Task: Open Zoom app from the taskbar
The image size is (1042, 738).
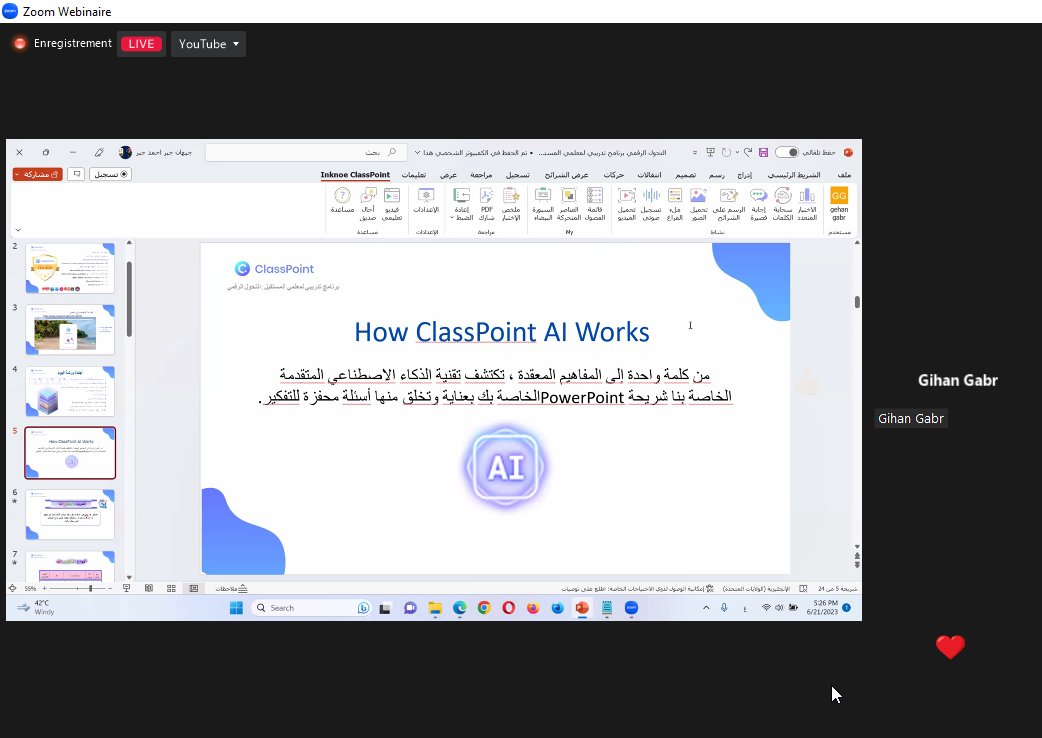Action: [x=631, y=608]
